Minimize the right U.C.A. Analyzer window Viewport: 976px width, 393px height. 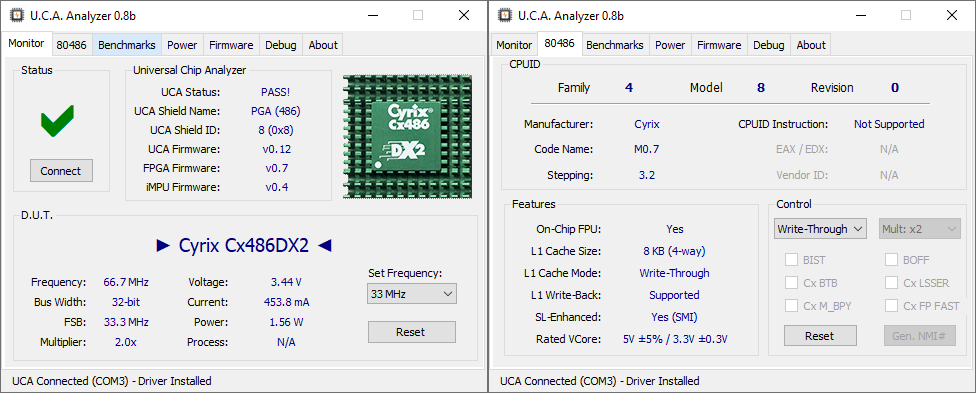(860, 16)
